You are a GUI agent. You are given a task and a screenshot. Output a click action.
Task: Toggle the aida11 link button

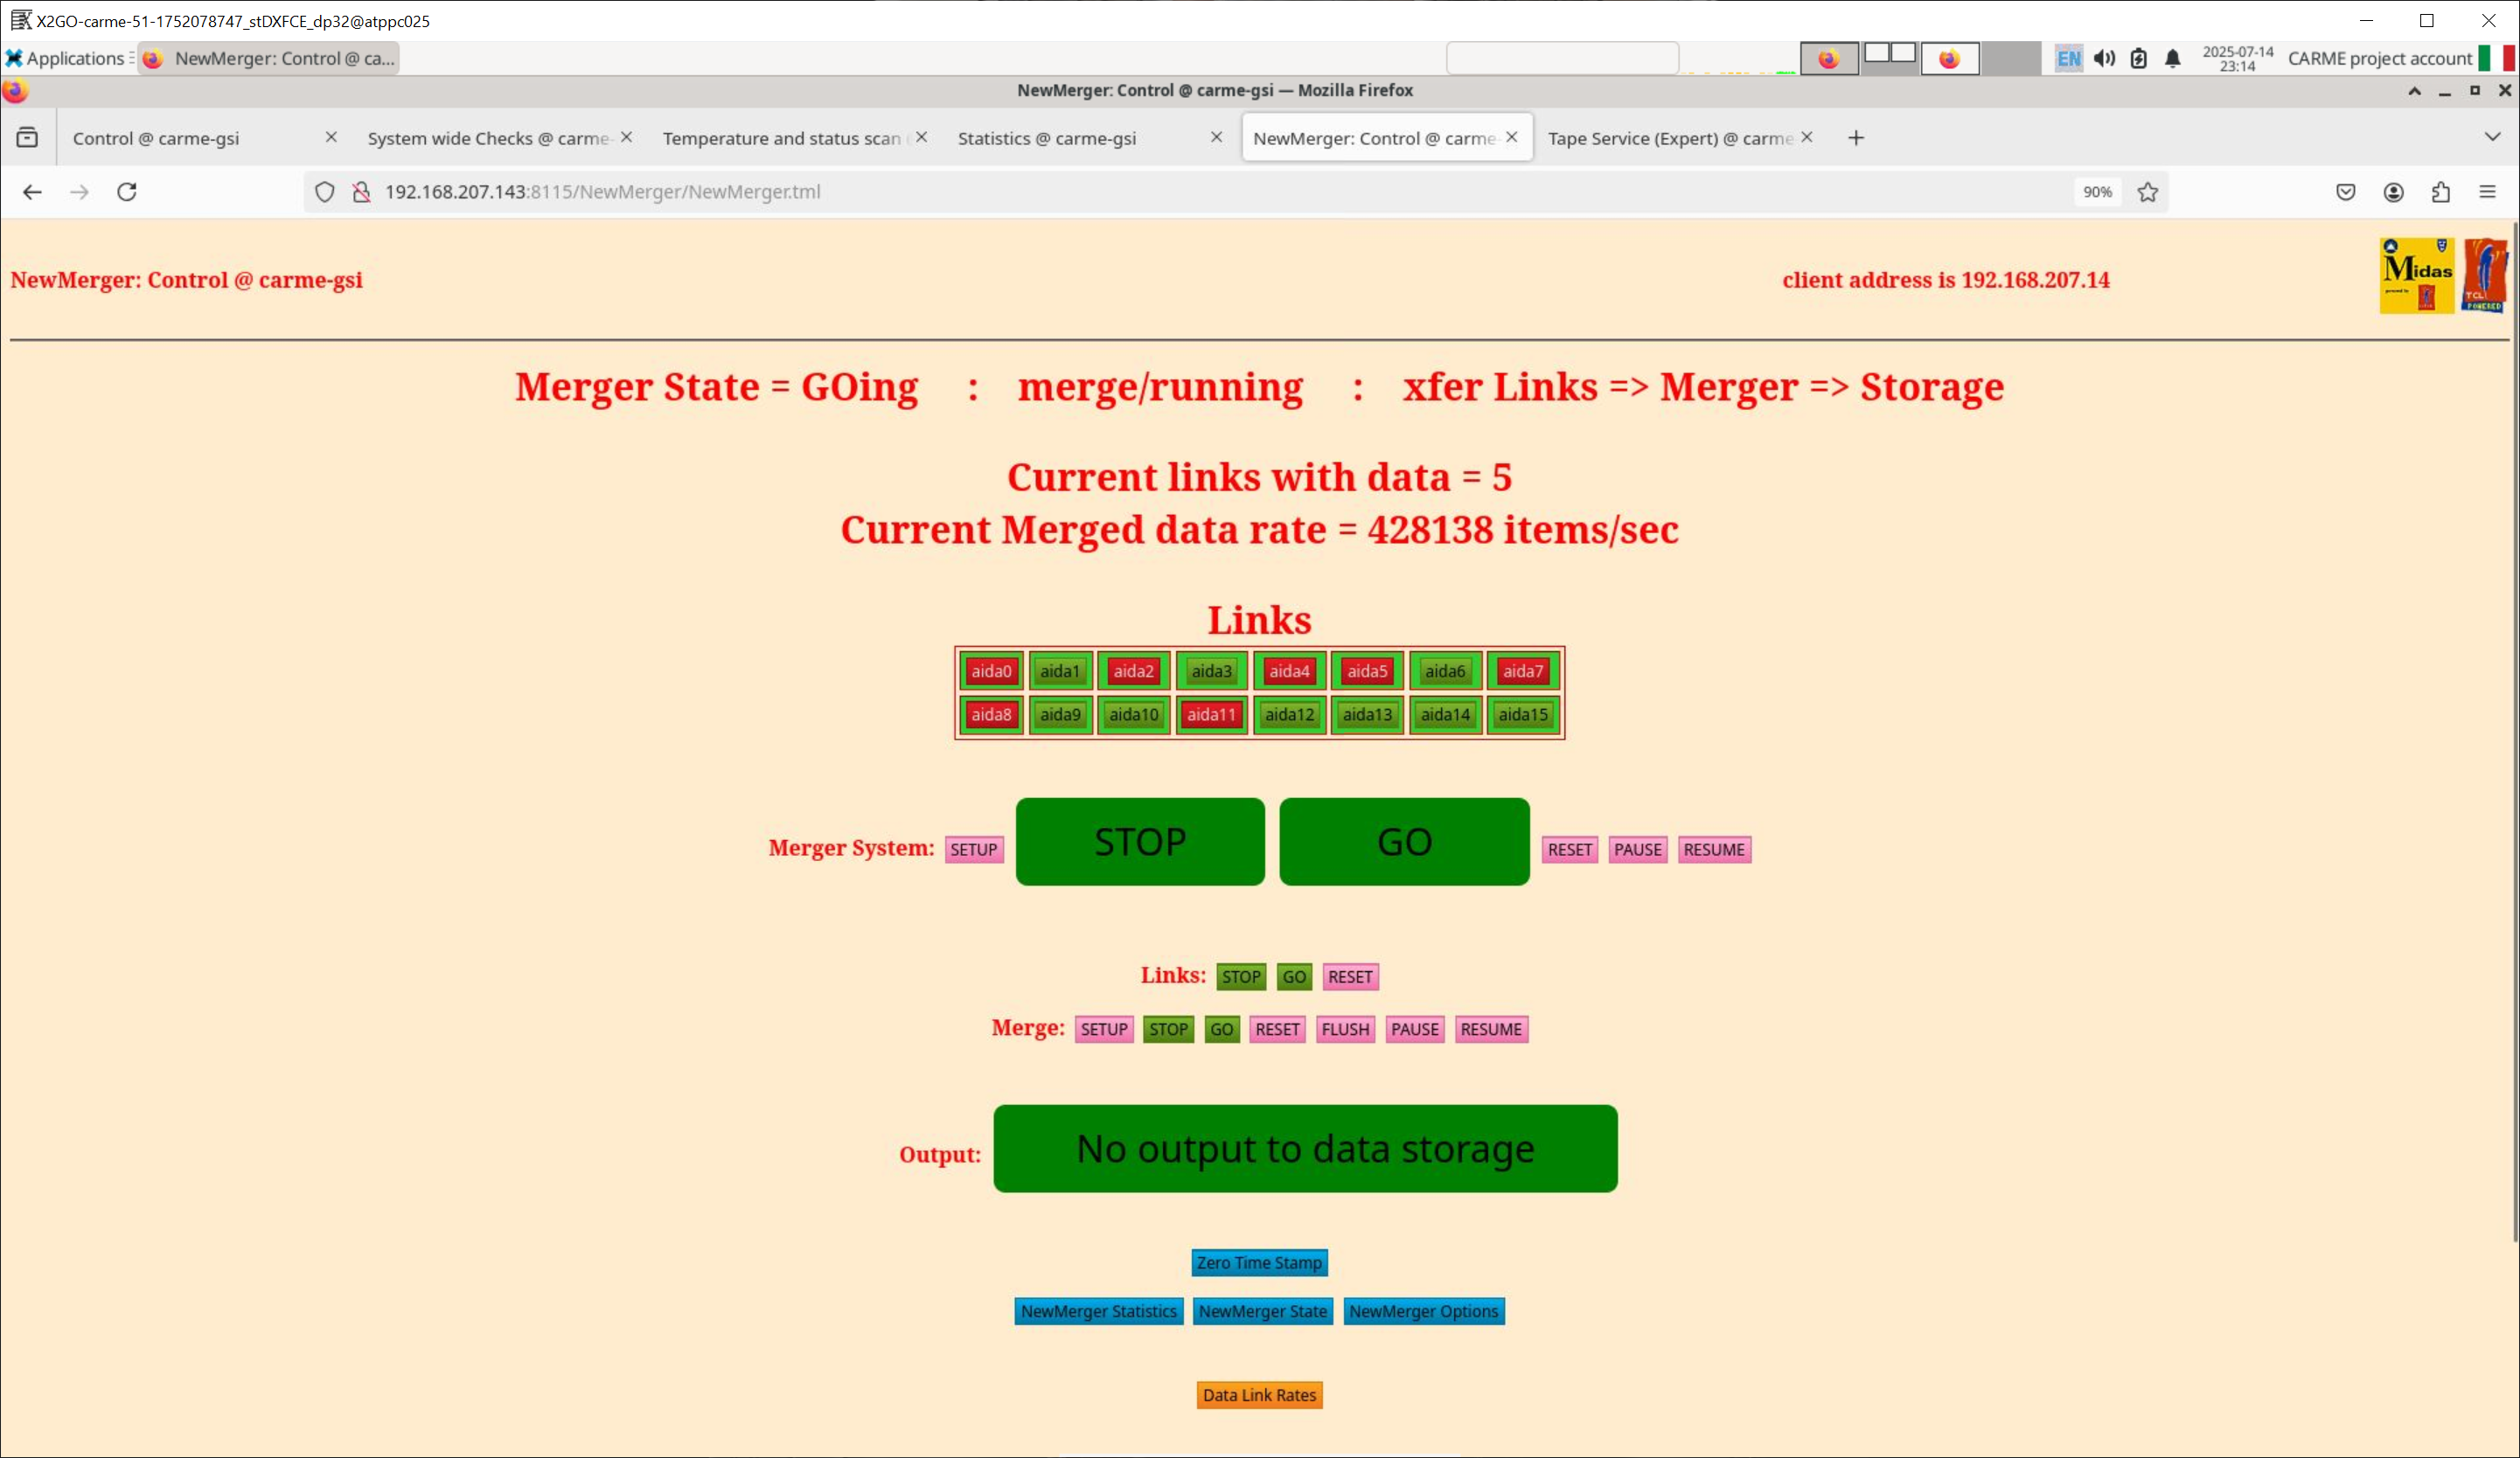(x=1211, y=714)
